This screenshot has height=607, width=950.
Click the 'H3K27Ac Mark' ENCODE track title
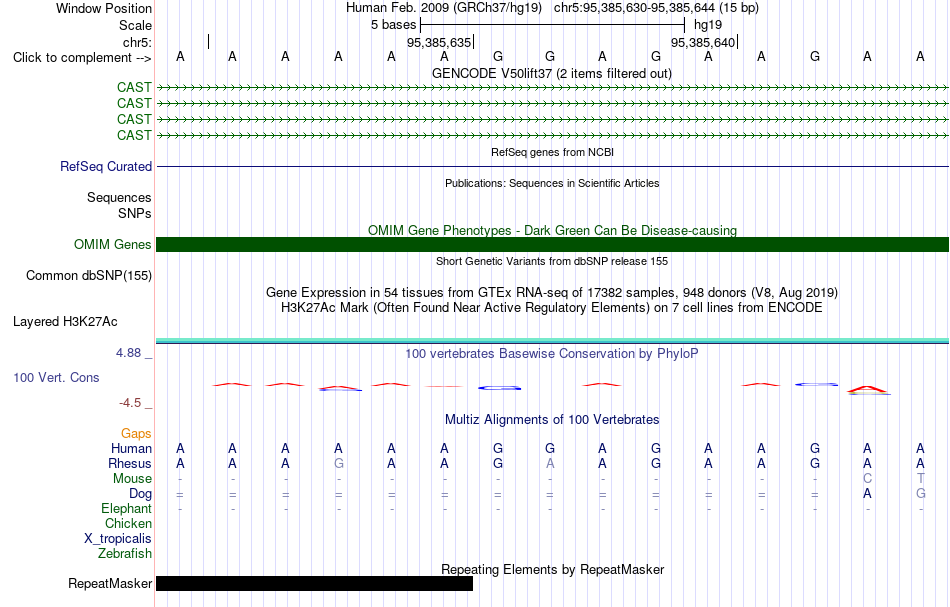pyautogui.click(x=552, y=308)
